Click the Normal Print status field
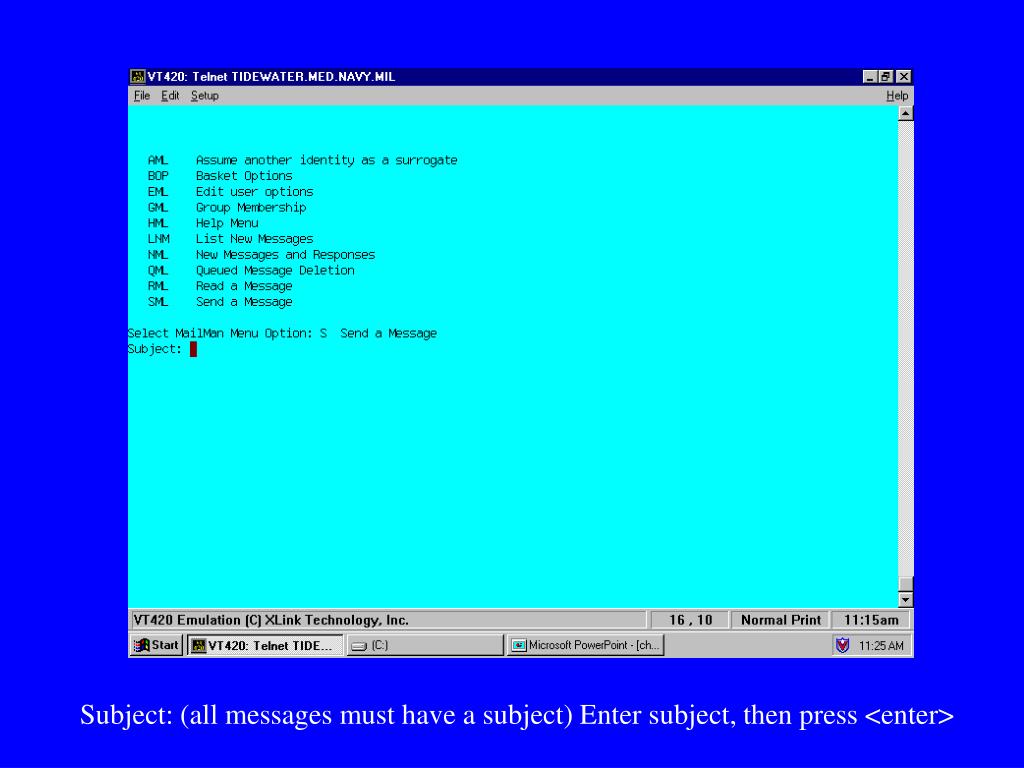1024x768 pixels. point(780,620)
